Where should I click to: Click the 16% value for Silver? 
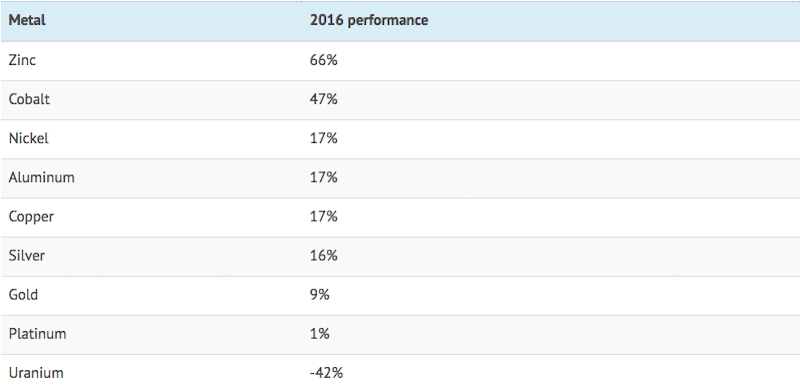323,256
